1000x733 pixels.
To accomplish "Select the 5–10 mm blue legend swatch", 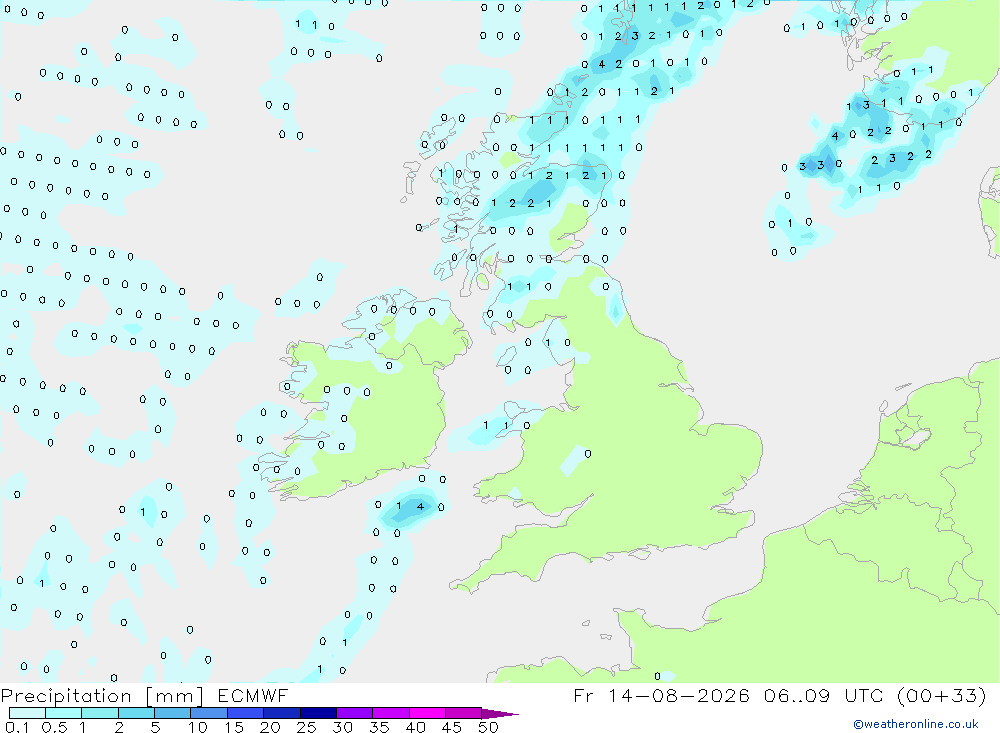I will [172, 713].
